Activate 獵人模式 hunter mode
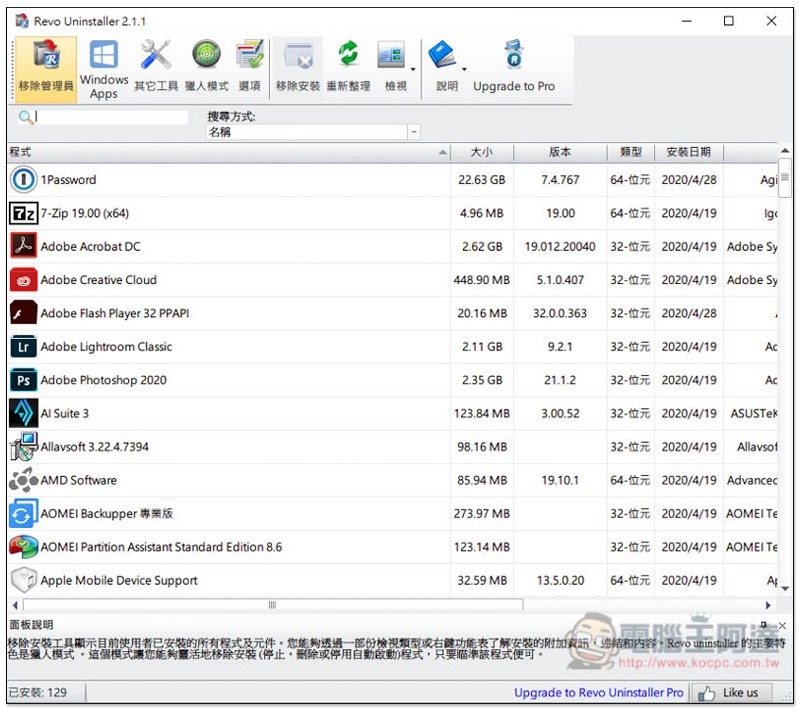The height and width of the screenshot is (712, 800). tap(207, 67)
